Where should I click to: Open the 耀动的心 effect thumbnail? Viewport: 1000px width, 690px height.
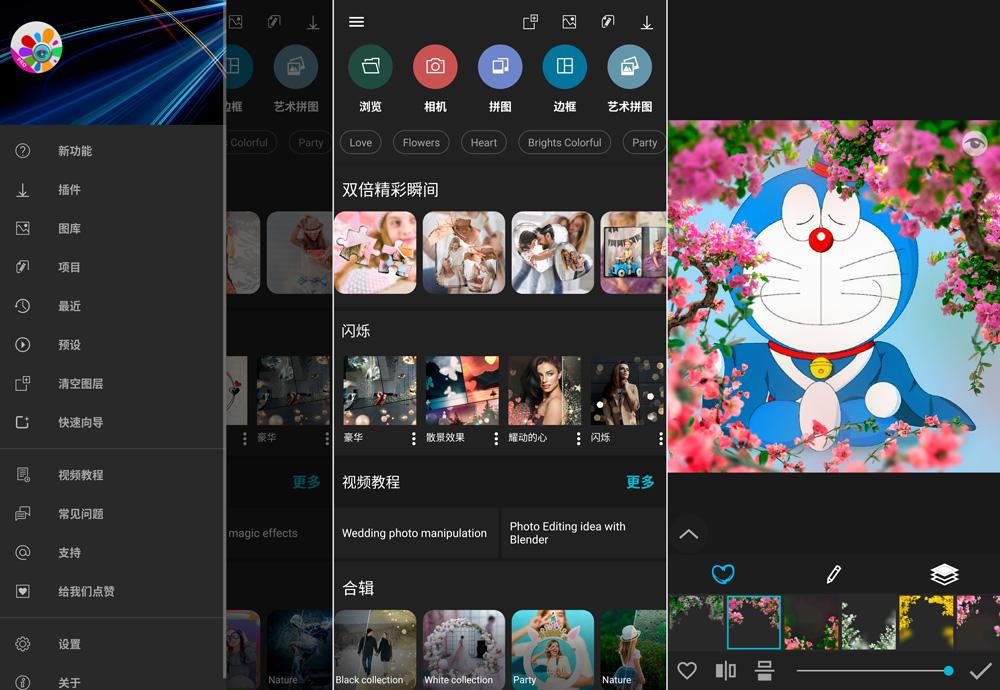click(x=545, y=390)
